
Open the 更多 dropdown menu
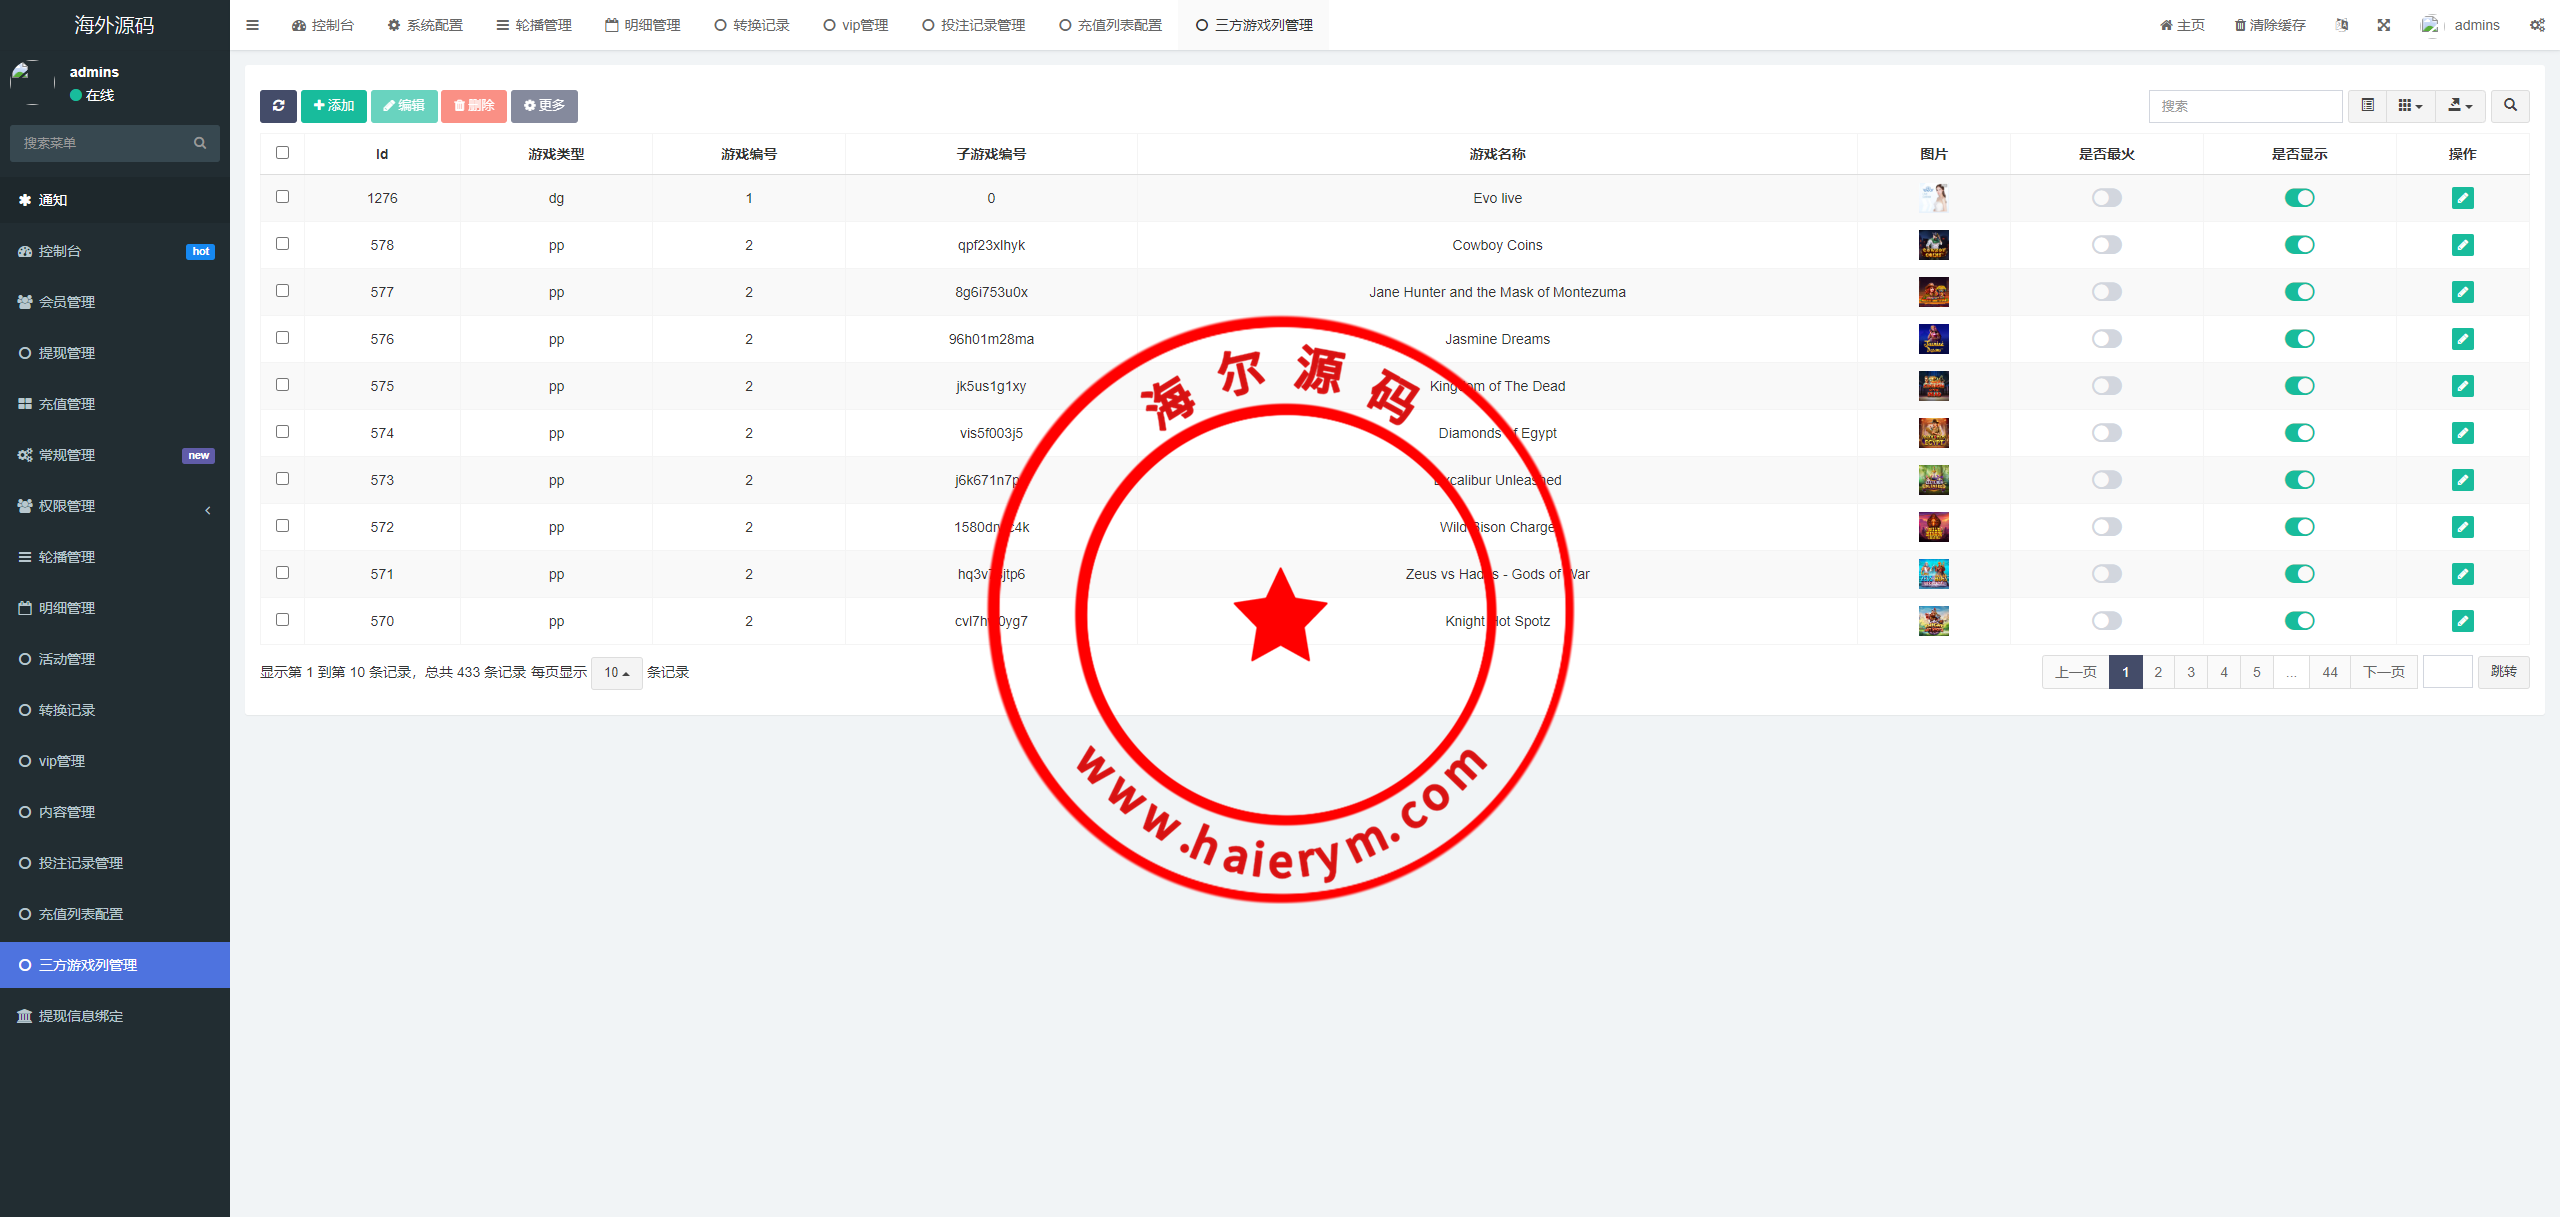(544, 106)
